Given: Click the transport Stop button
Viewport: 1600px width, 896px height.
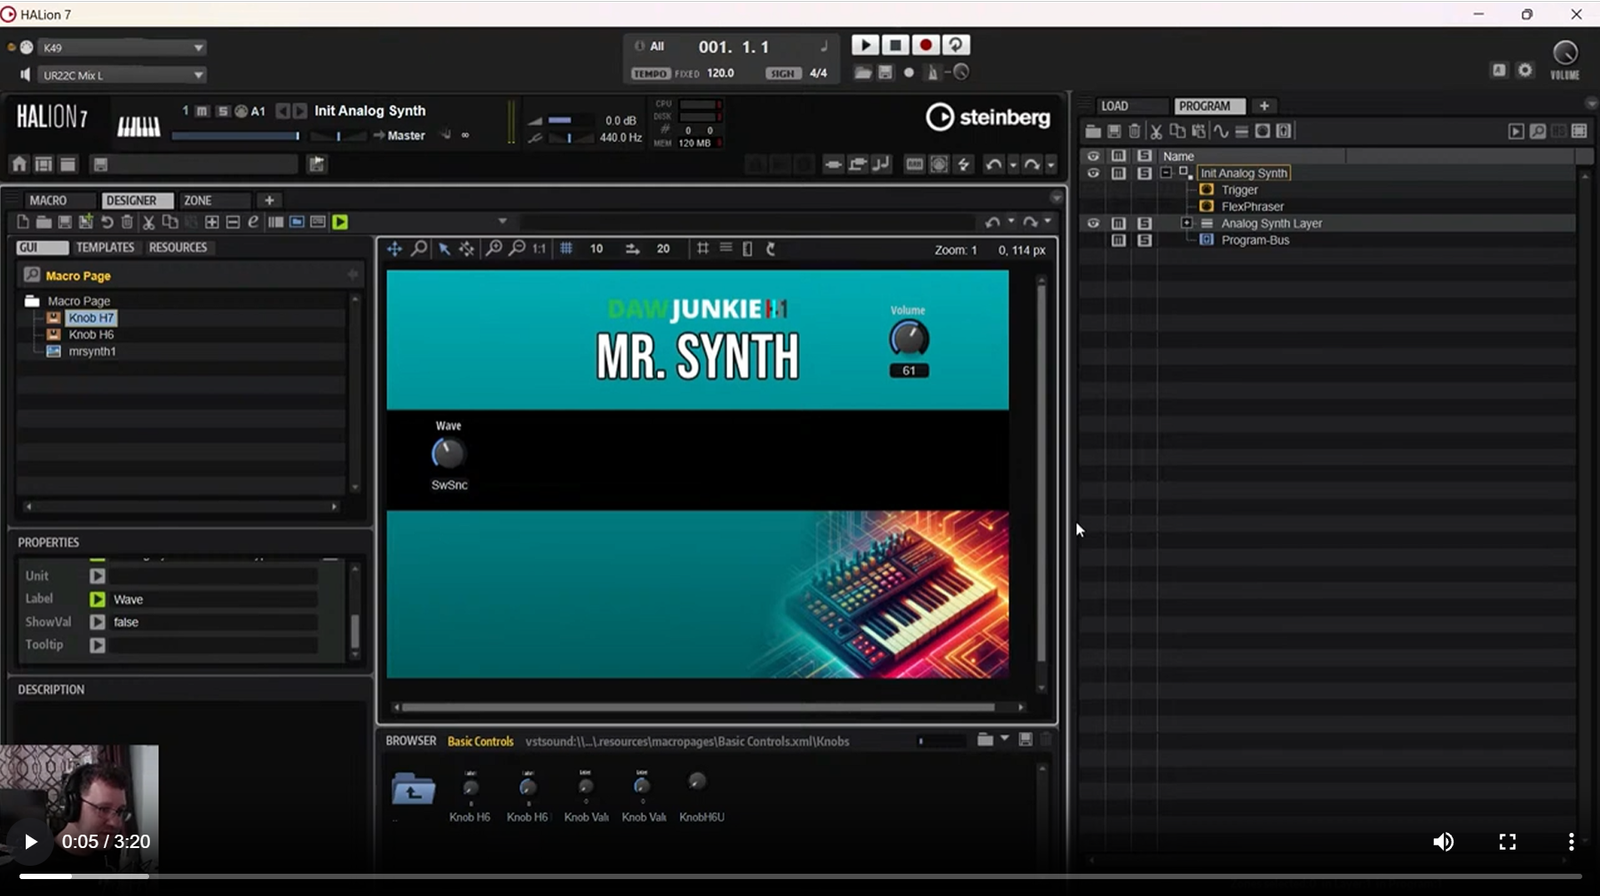Looking at the screenshot, I should (895, 45).
